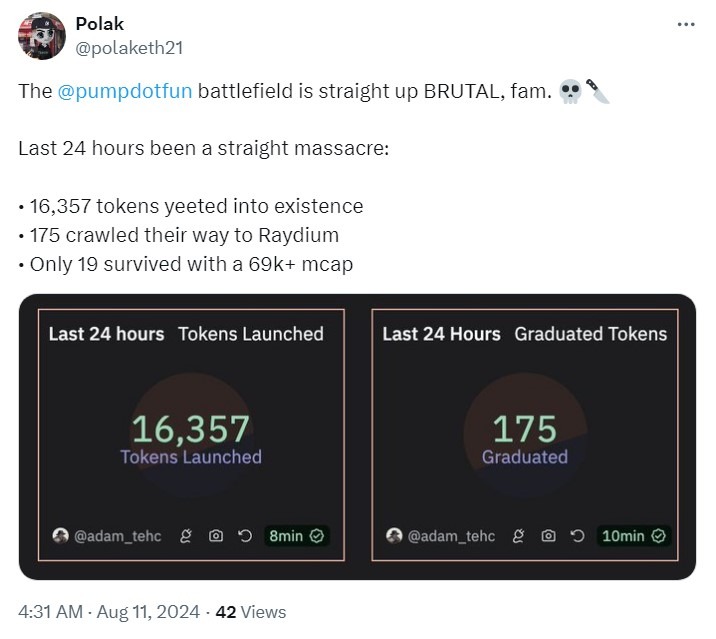Click the refresh icon in Tokens Launched card

coord(244,536)
